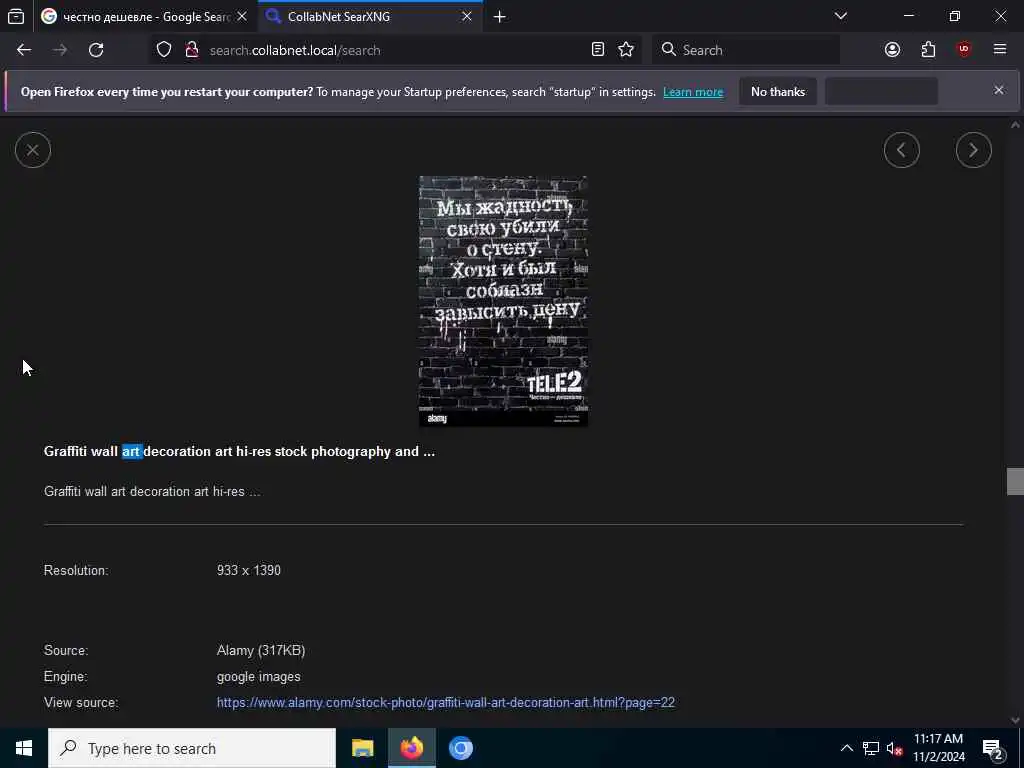1024x768 pixels.
Task: Open File Explorer from taskbar
Action: tap(362, 748)
